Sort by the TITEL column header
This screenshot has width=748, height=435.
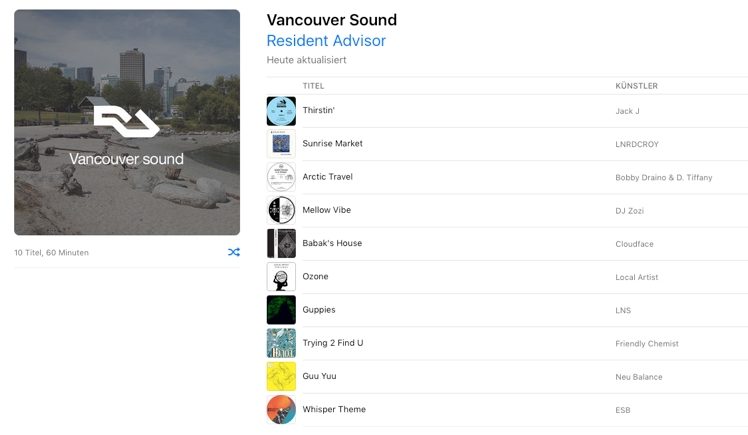[313, 86]
